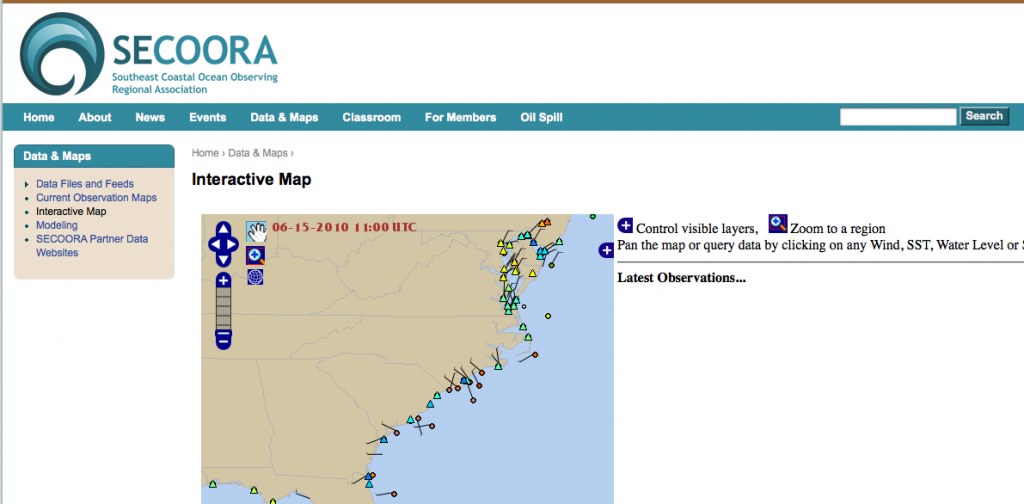1024x504 pixels.
Task: Open the Oil Spill menu item
Action: coord(541,118)
